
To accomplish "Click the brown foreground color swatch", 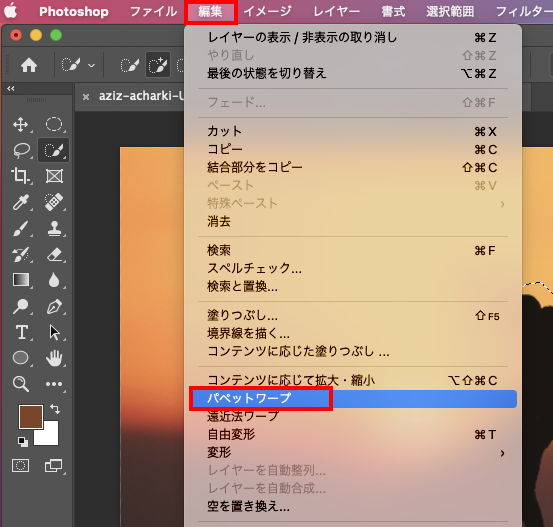I will coord(31,417).
